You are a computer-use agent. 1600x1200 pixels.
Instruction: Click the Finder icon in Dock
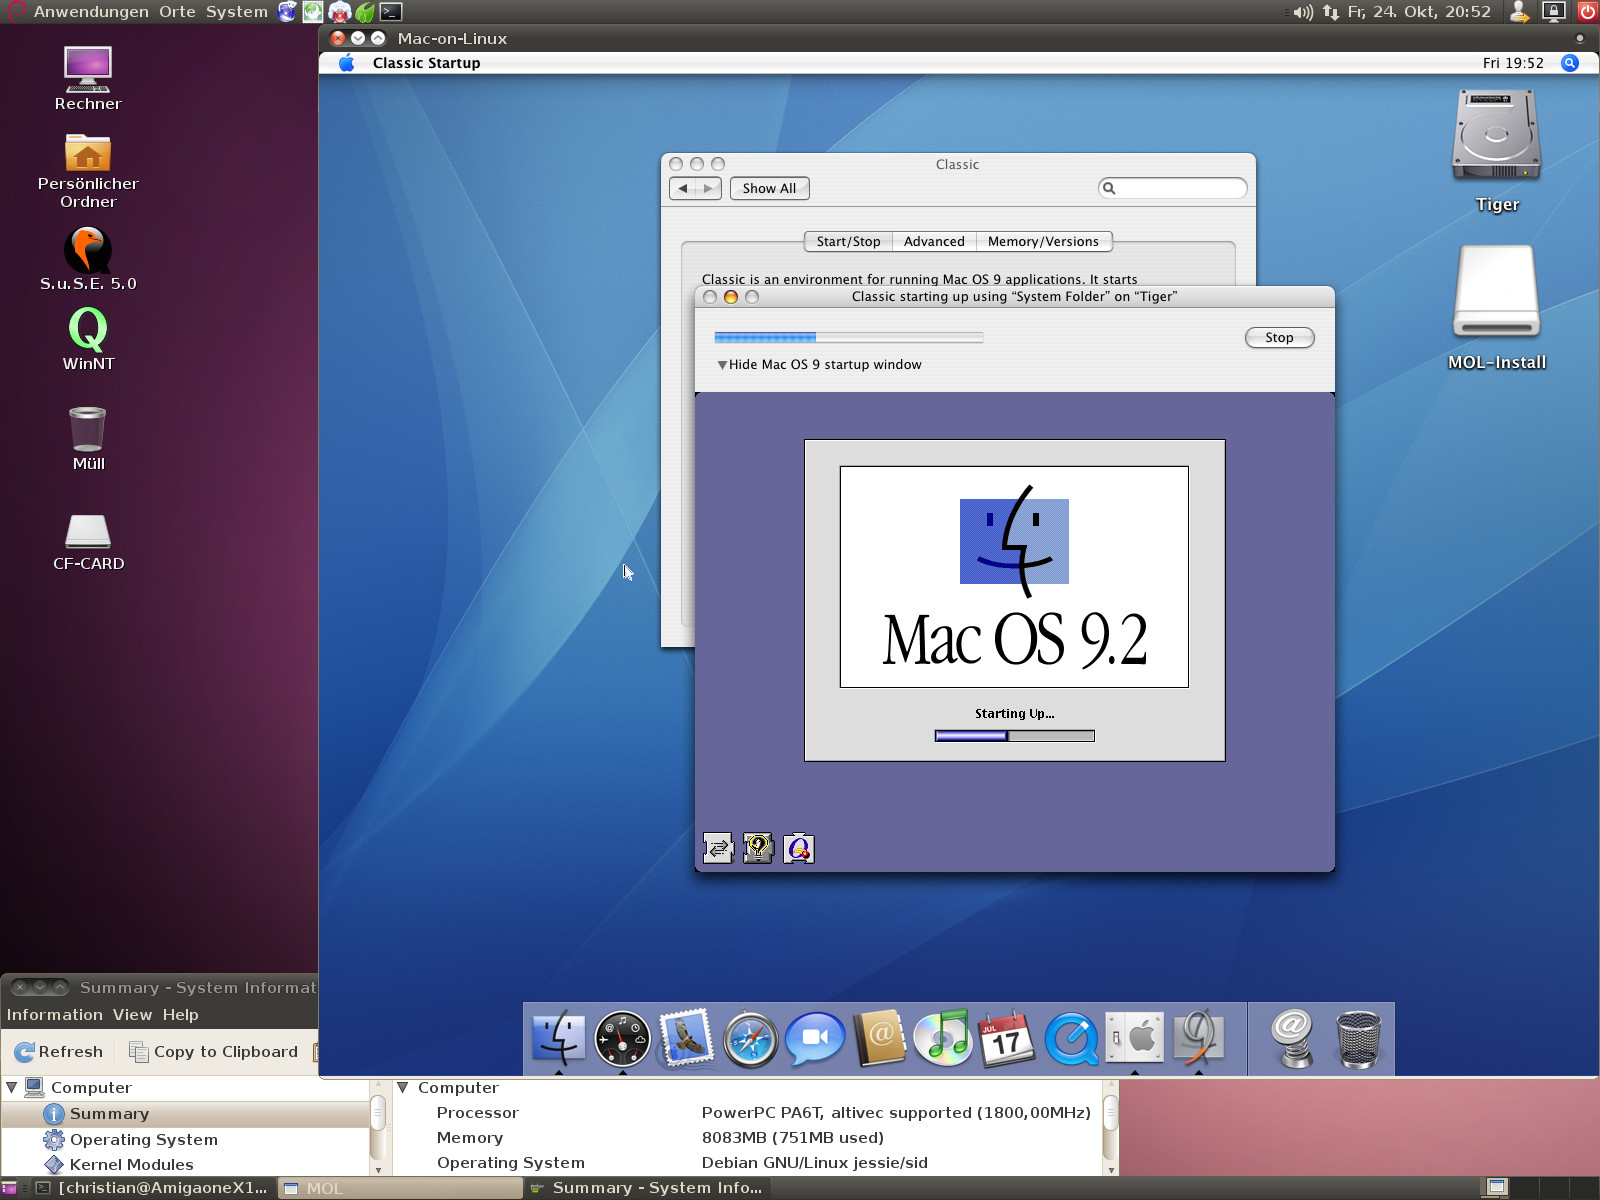558,1039
